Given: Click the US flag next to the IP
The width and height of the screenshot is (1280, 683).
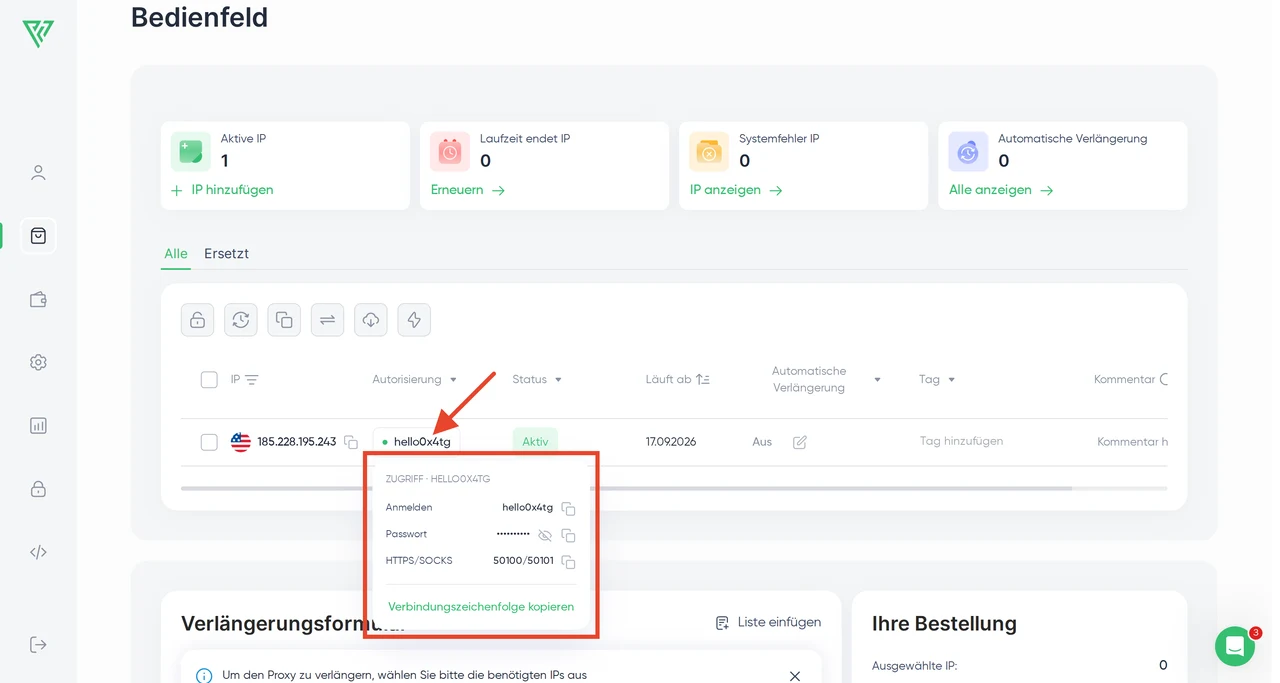Looking at the screenshot, I should [241, 442].
